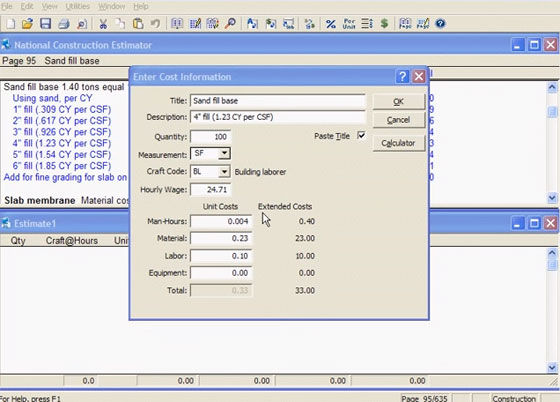Undo with the curved arrow icon

click(x=155, y=24)
